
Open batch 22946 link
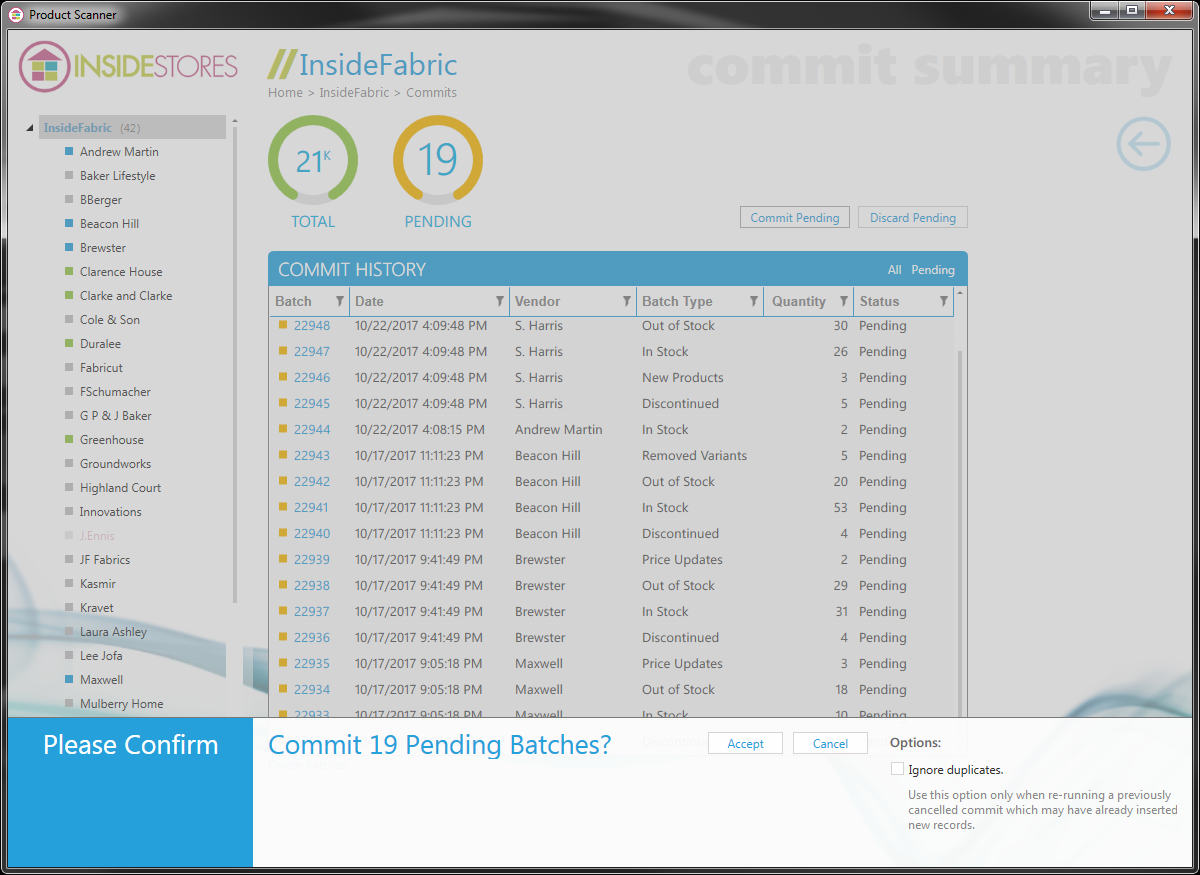[312, 378]
